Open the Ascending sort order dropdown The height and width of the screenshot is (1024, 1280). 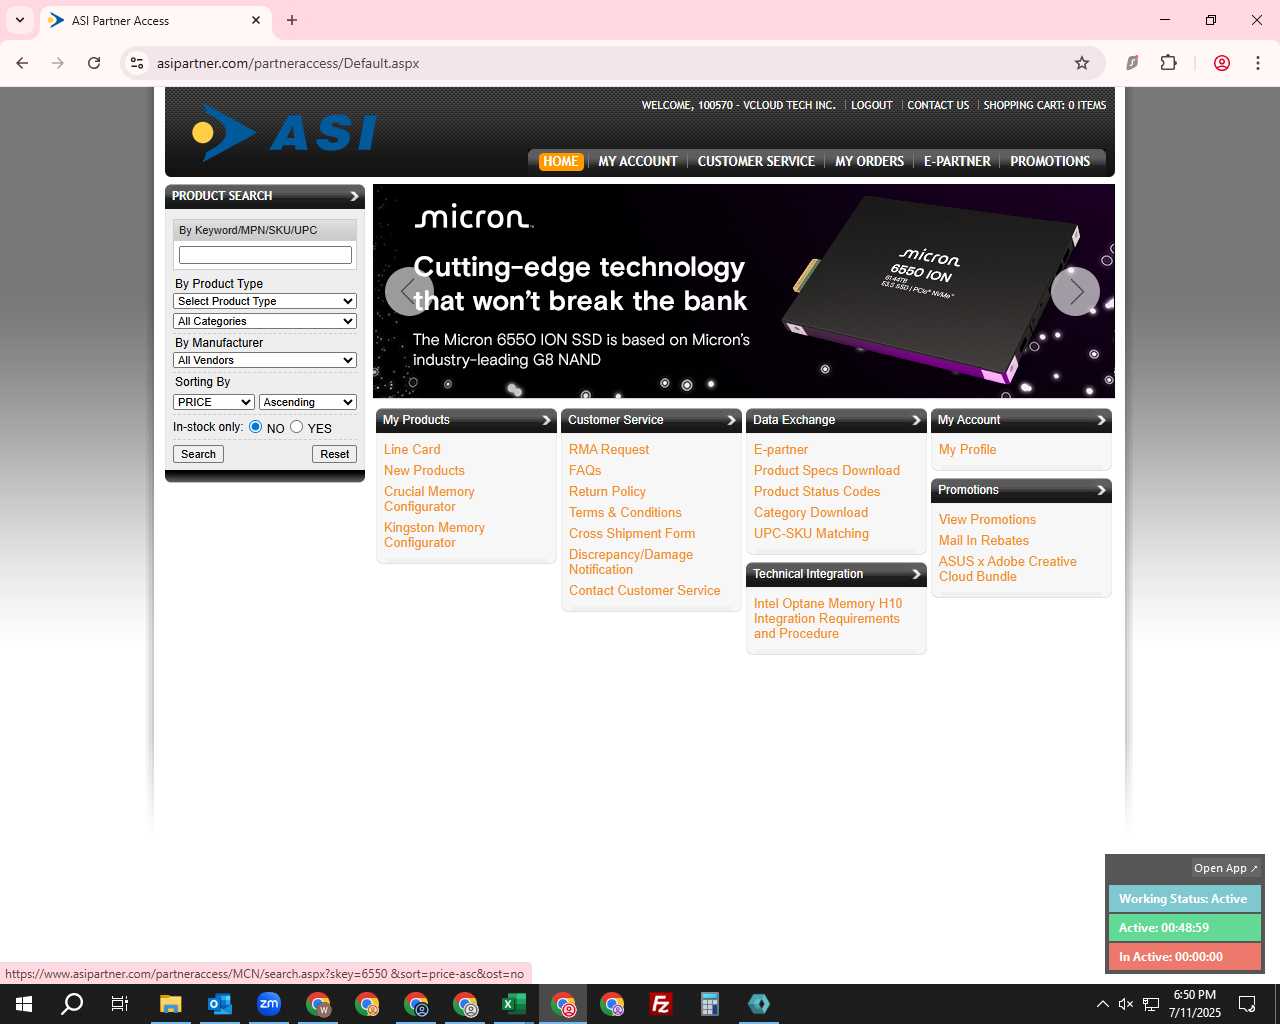tap(308, 402)
